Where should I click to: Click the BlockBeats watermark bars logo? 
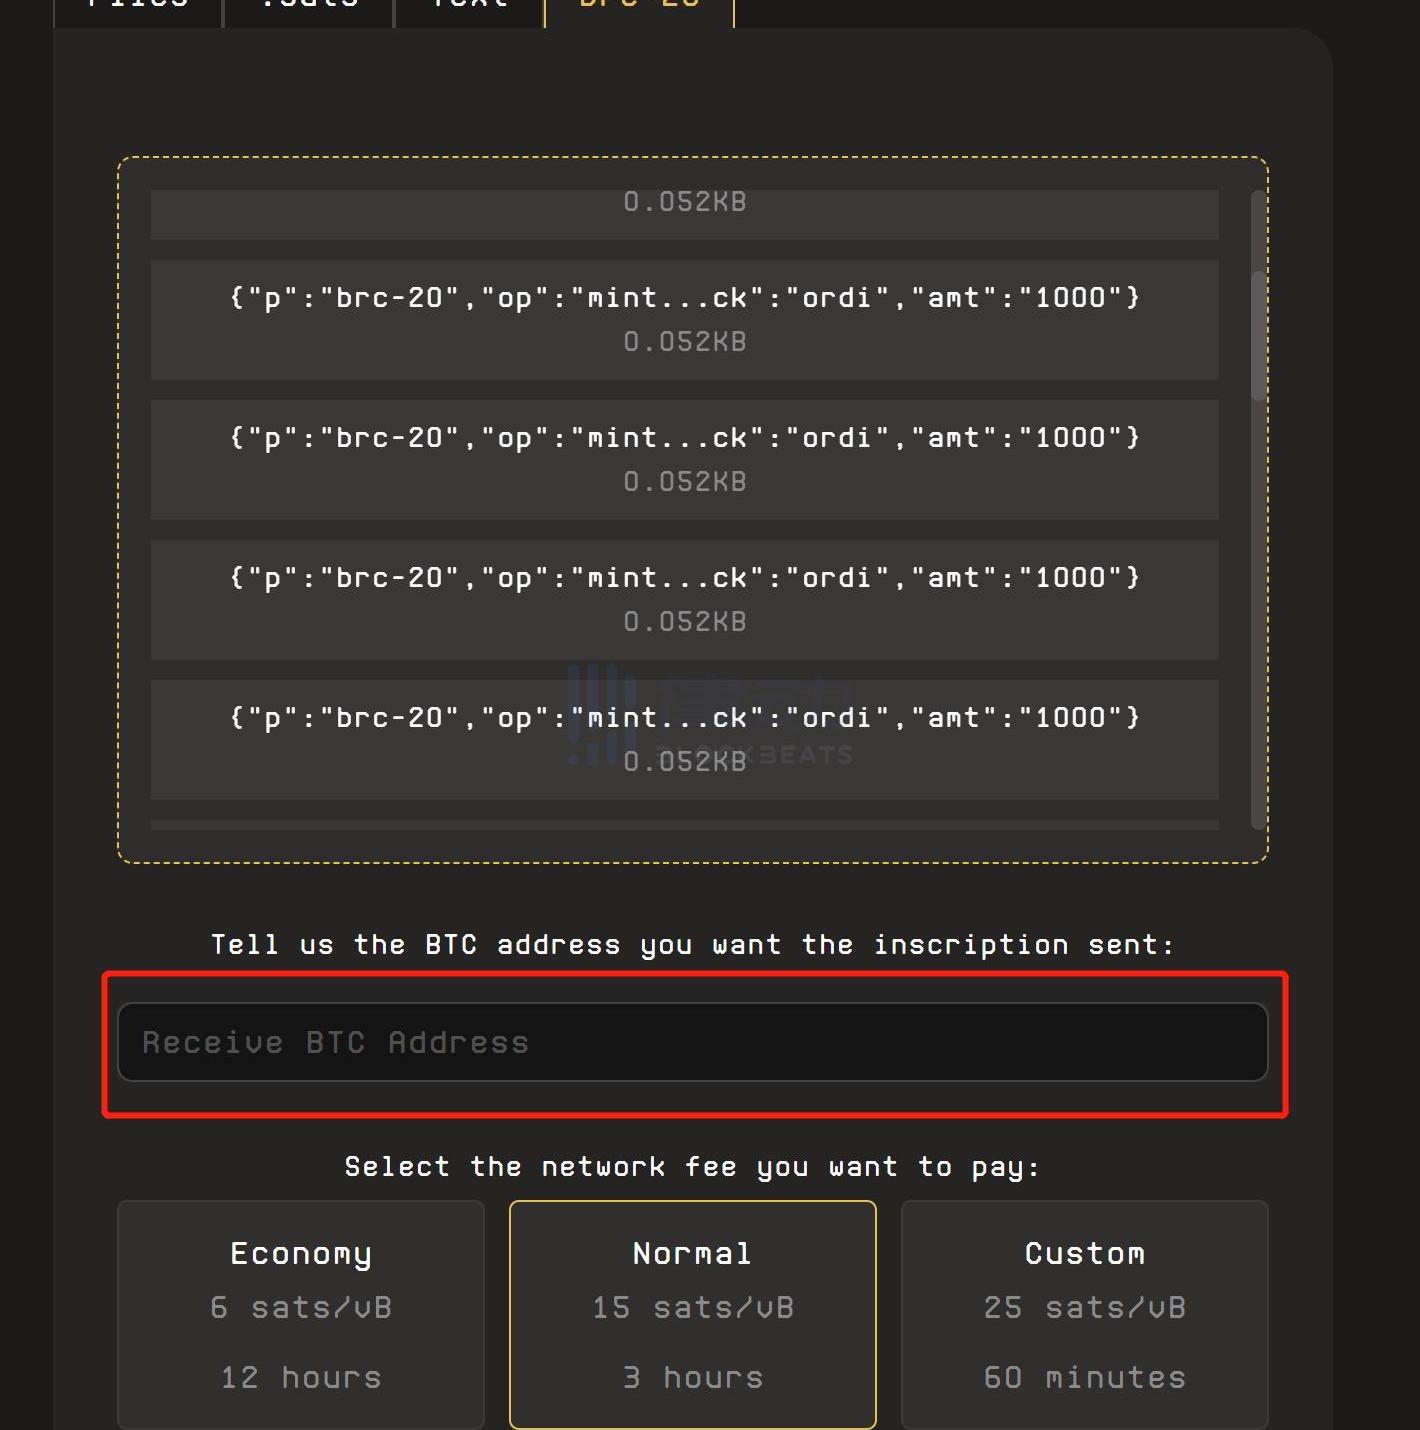[x=601, y=715]
